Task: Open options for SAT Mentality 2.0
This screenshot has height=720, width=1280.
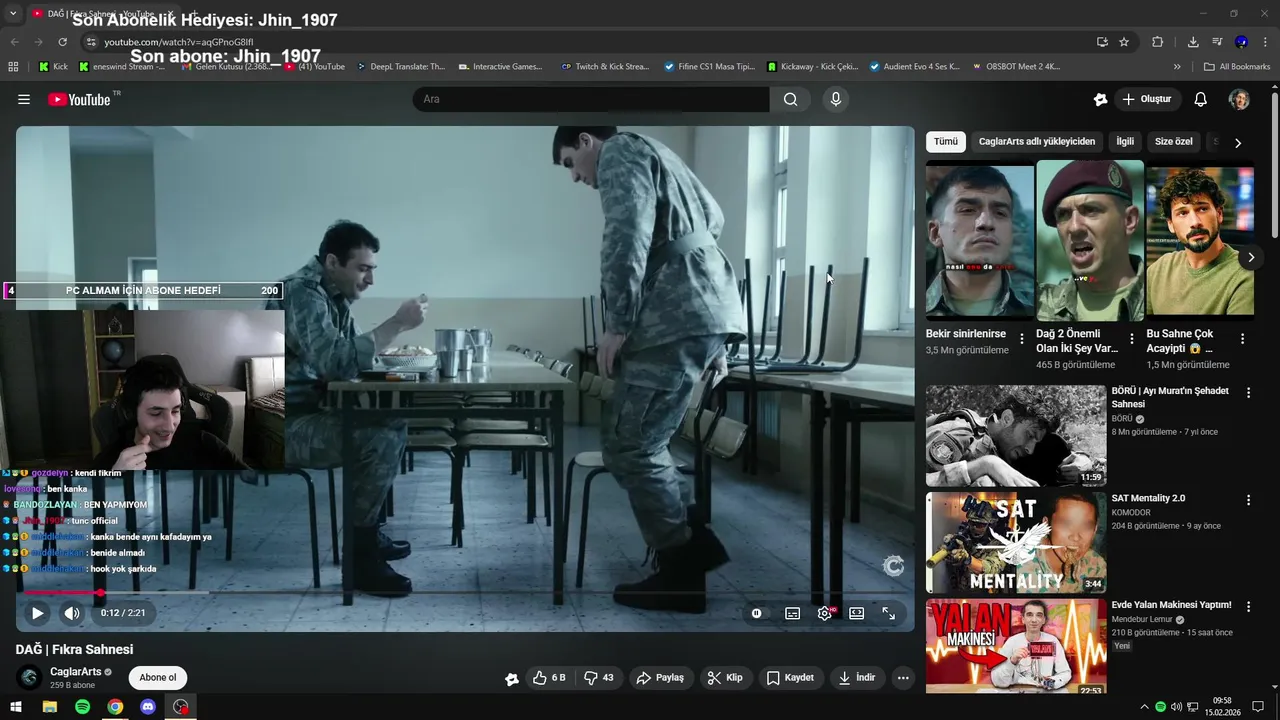Action: (1248, 500)
